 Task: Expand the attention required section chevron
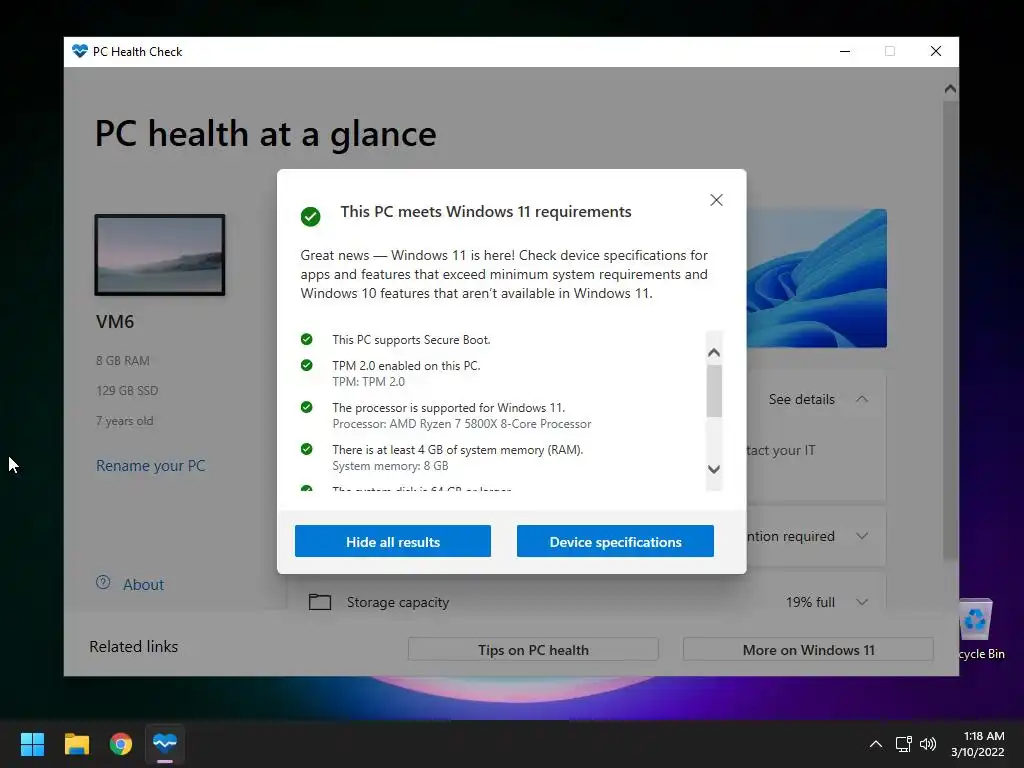click(x=862, y=536)
